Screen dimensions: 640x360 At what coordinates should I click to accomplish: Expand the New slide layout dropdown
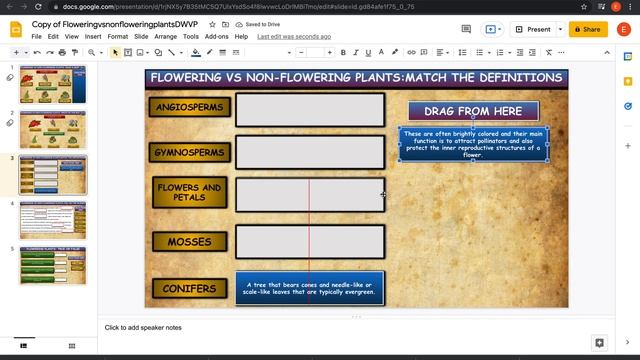tap(26, 53)
